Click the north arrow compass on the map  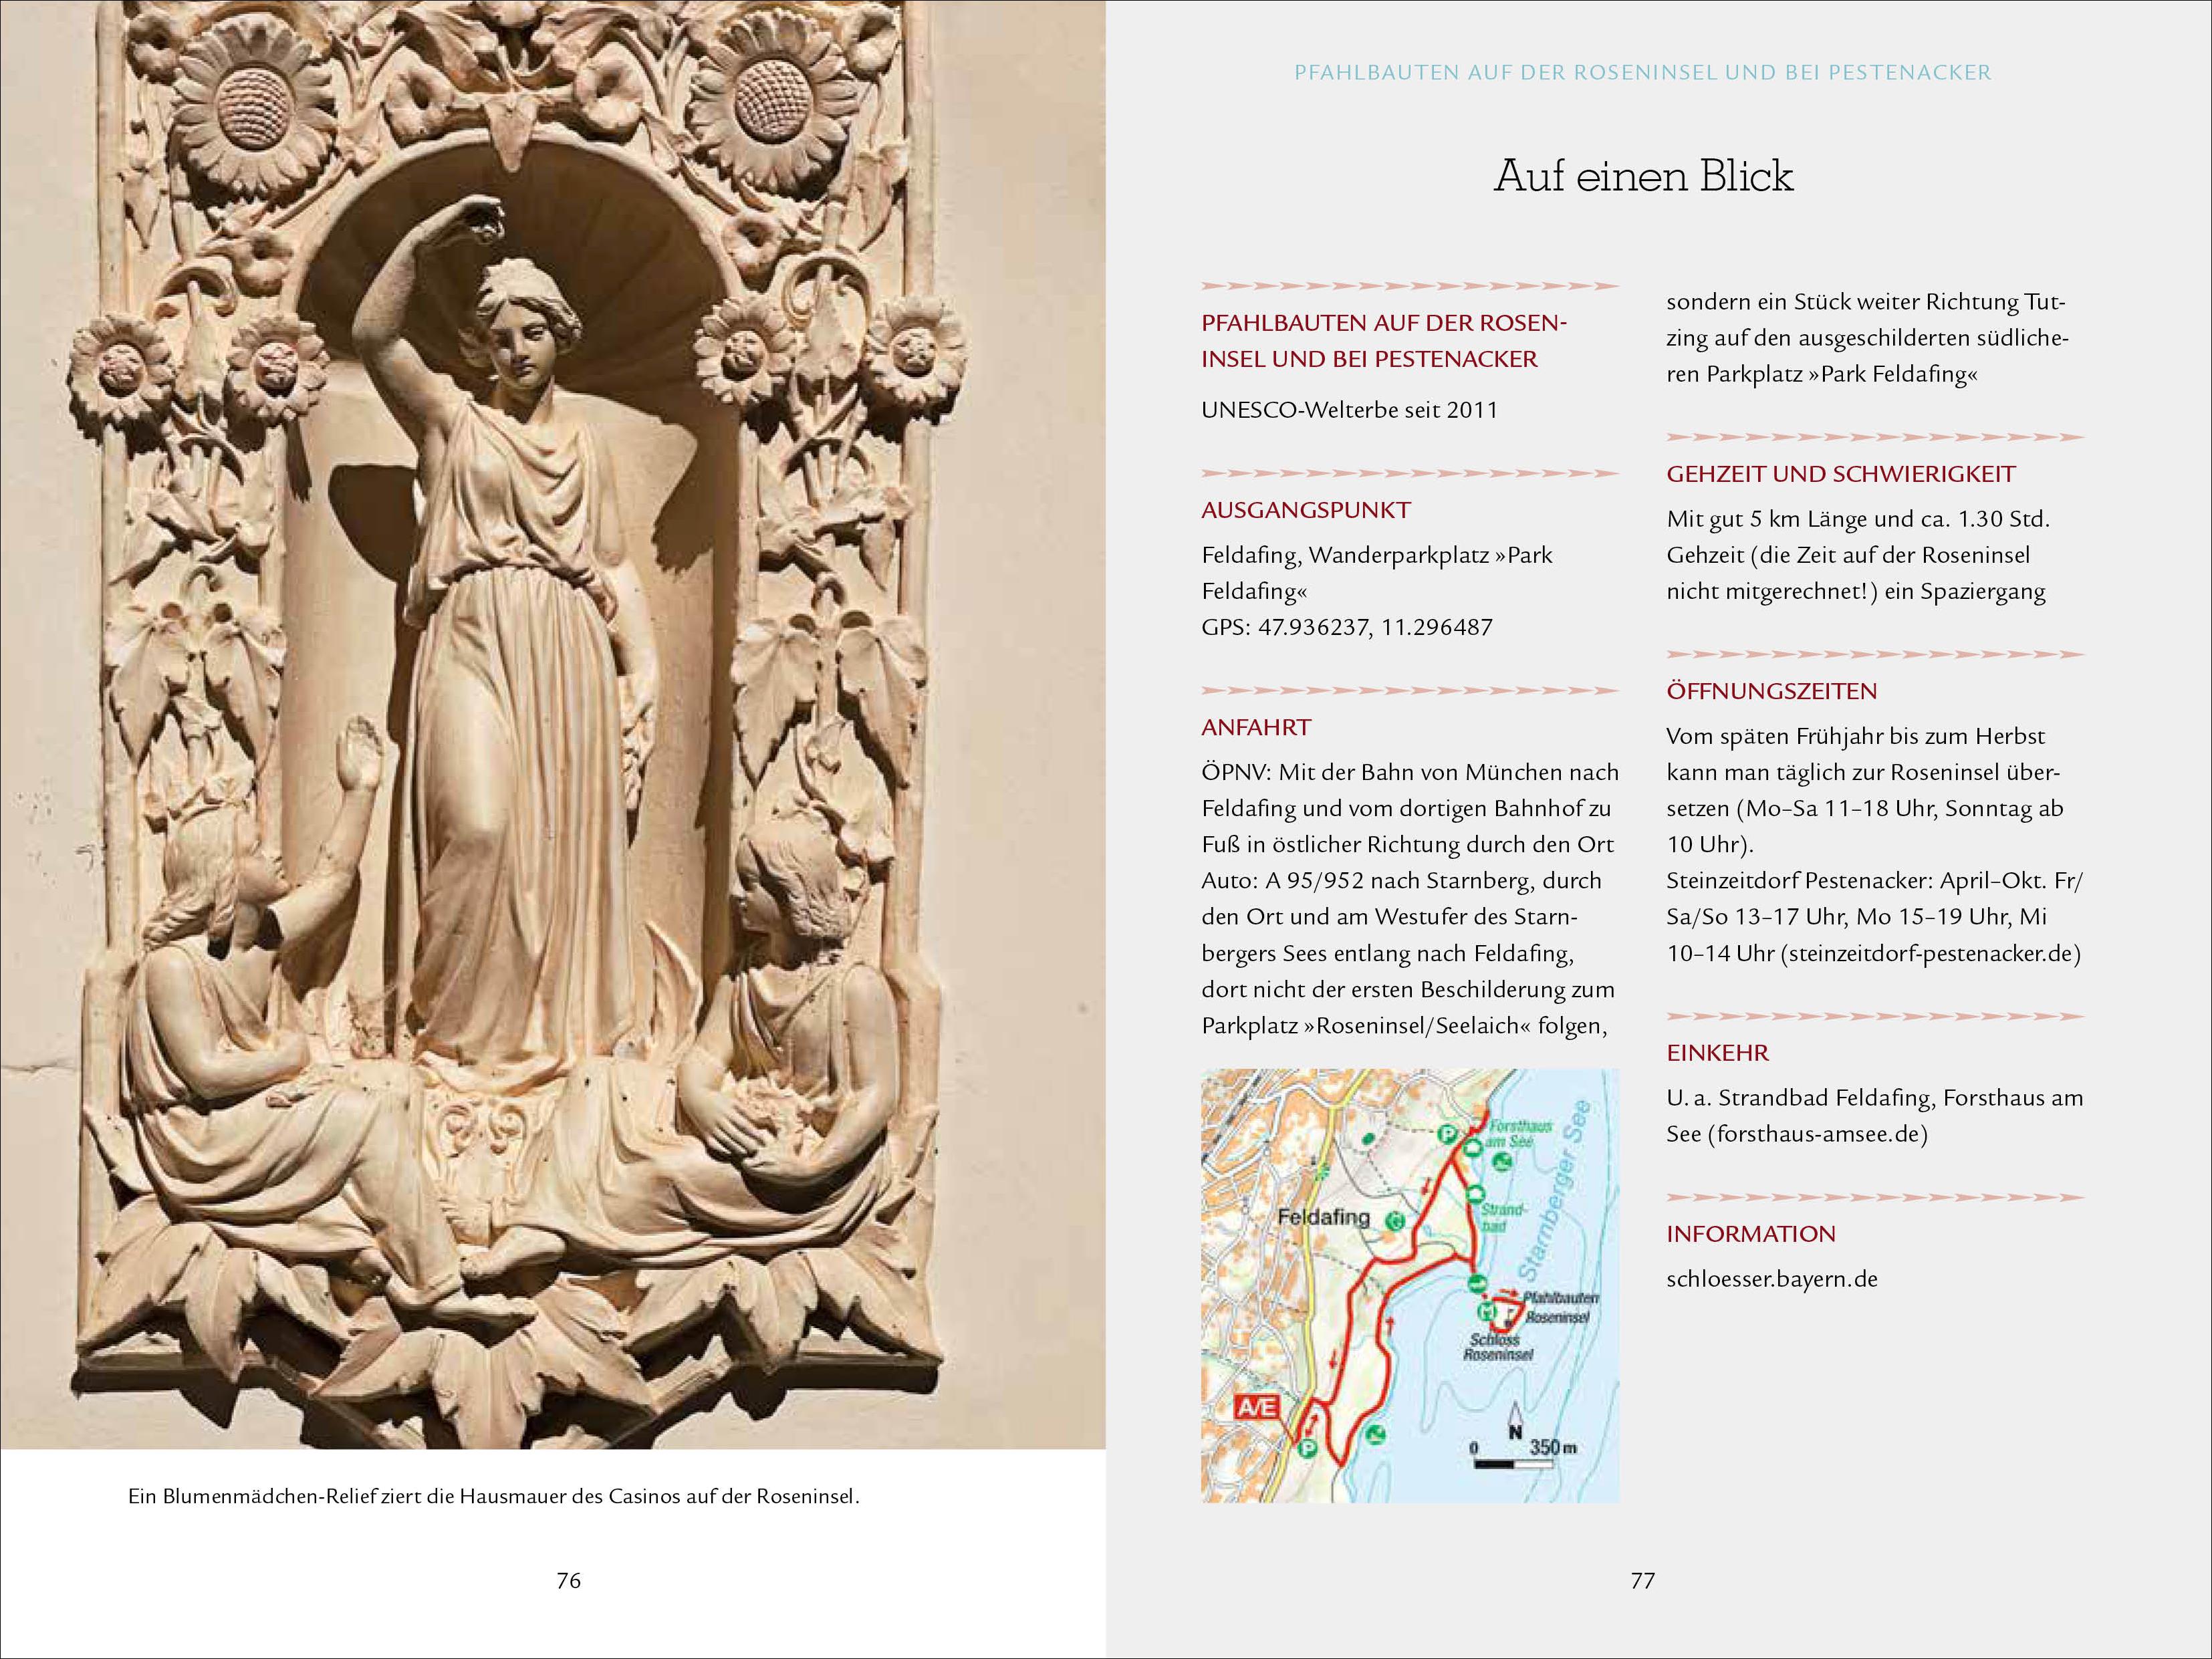tap(1515, 1419)
